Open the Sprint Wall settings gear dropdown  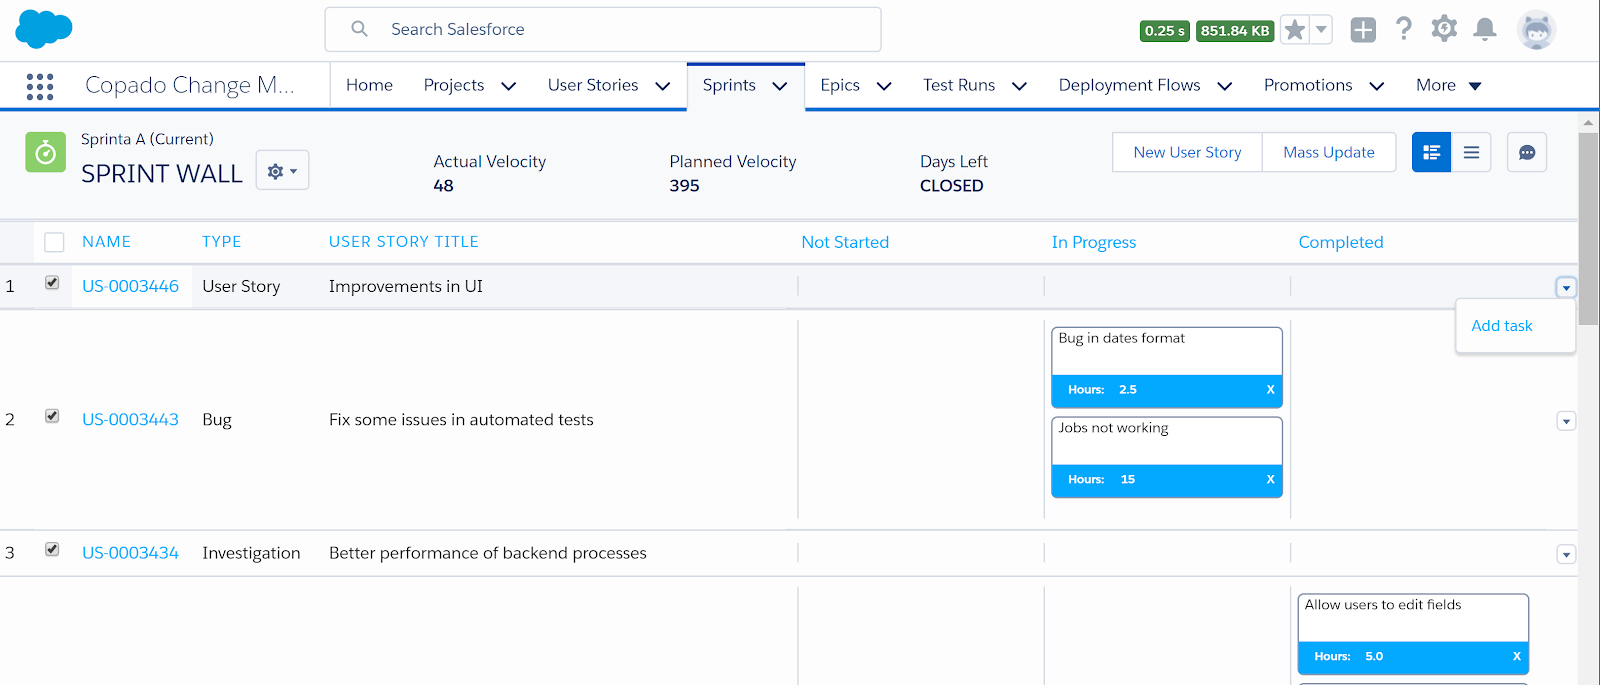tap(282, 170)
